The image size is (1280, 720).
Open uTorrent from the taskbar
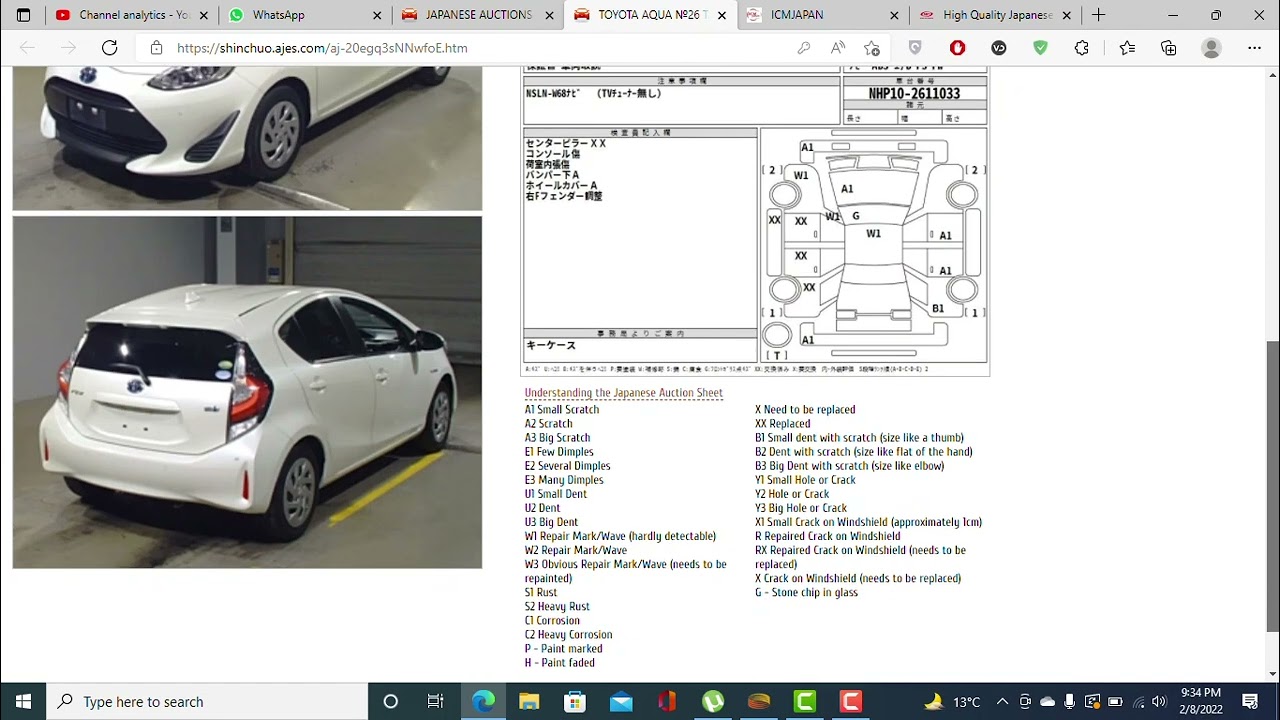[713, 701]
